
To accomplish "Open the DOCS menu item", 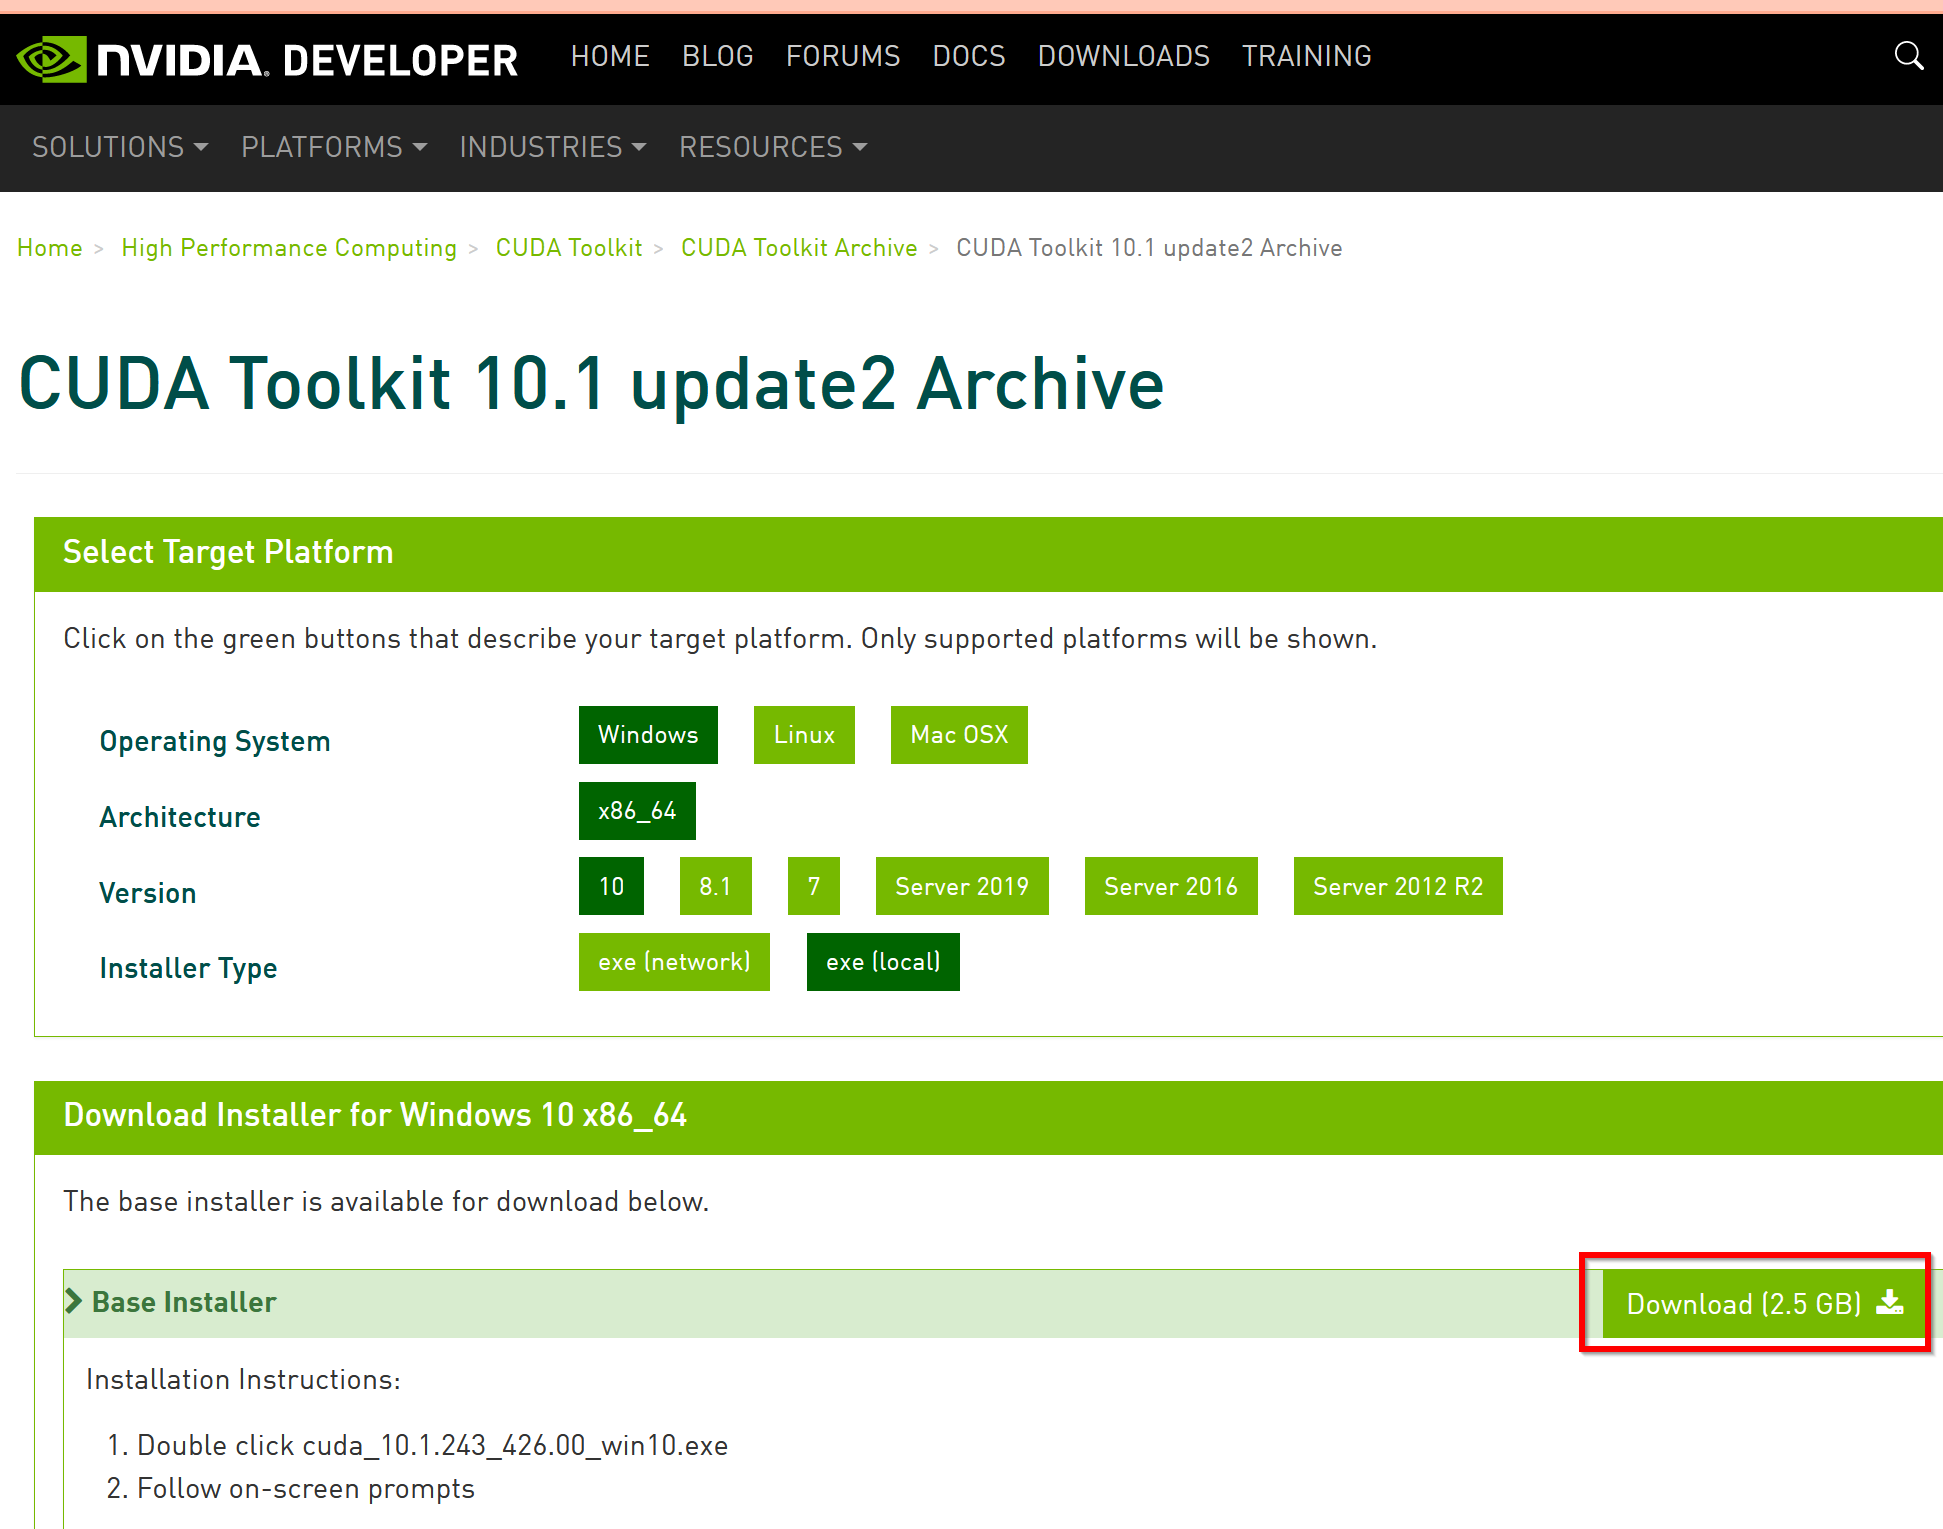I will 968,56.
